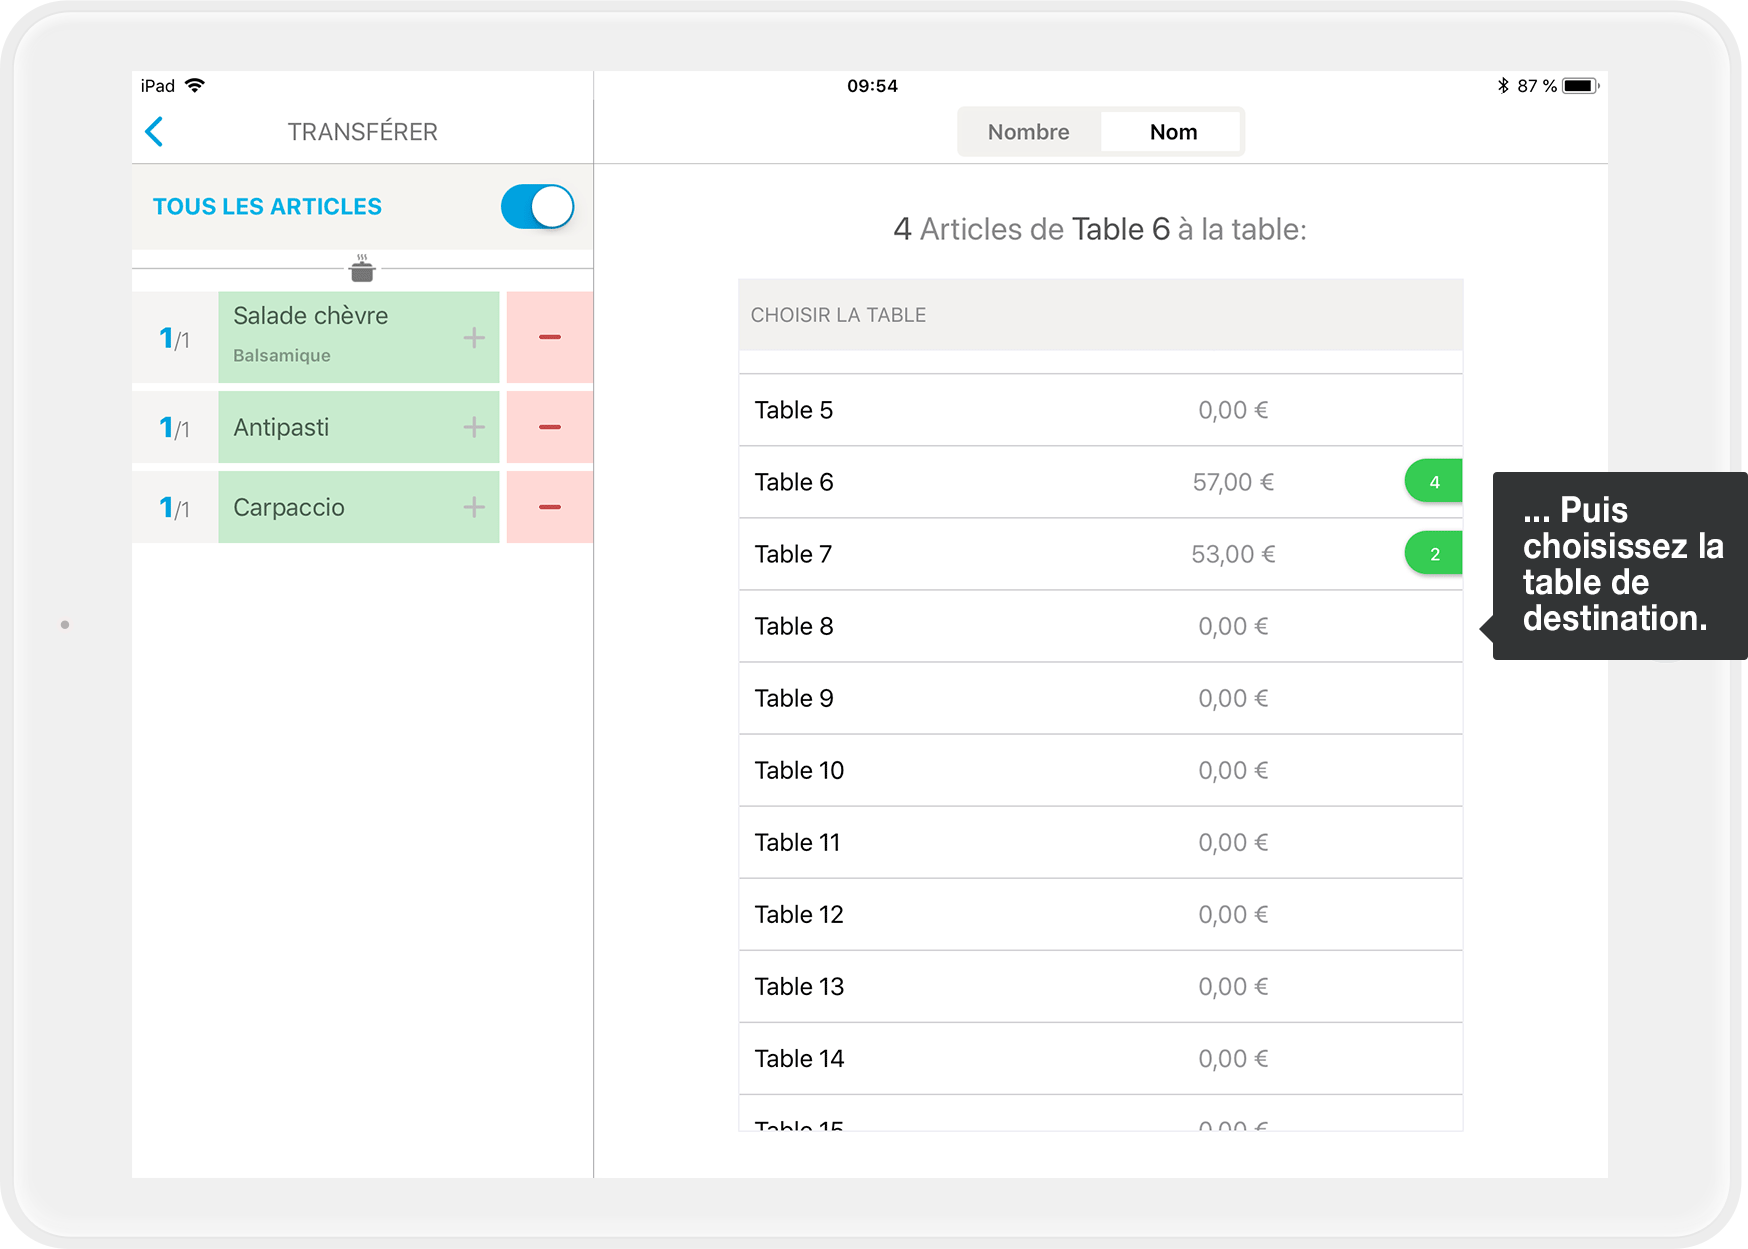Pick Table 8 as destination

click(1100, 626)
